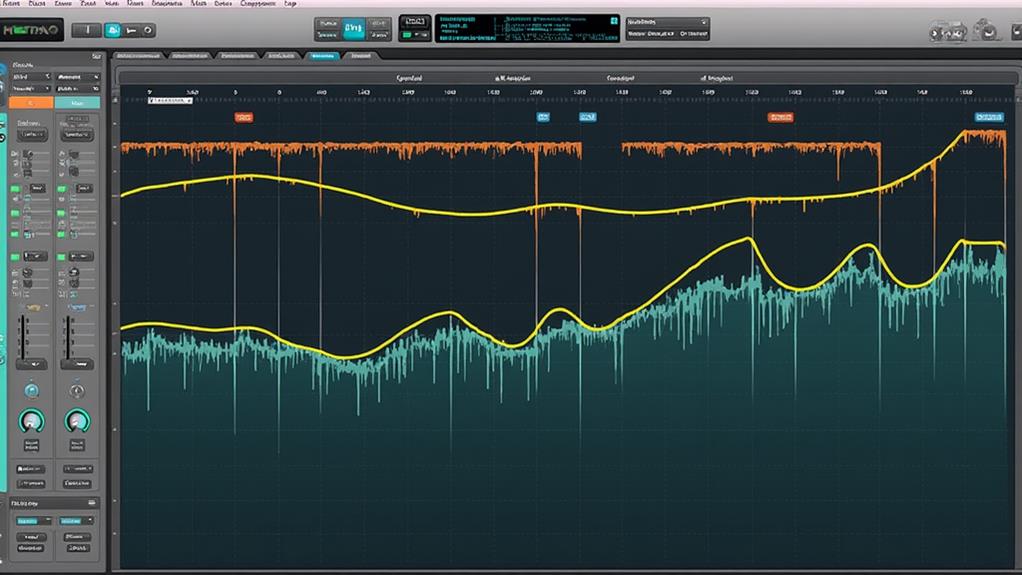Open the first menu in the menu bar

coord(11,3)
